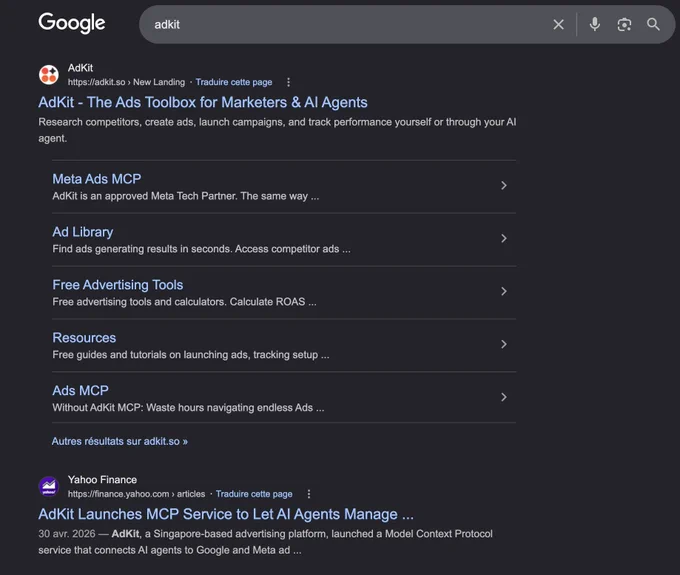This screenshot has width=680, height=575.
Task: Submit search with magnifying glass icon
Action: 653,24
